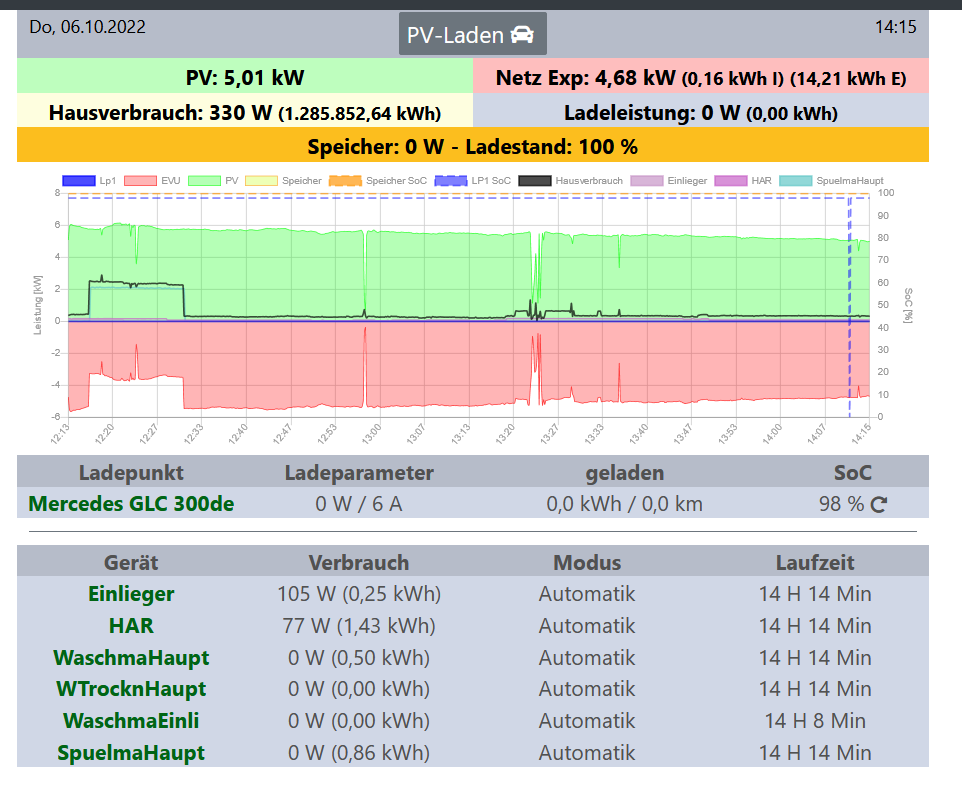Screen dimensions: 962x791
Task: Select the WTrocknHaupt device name
Action: 131,689
